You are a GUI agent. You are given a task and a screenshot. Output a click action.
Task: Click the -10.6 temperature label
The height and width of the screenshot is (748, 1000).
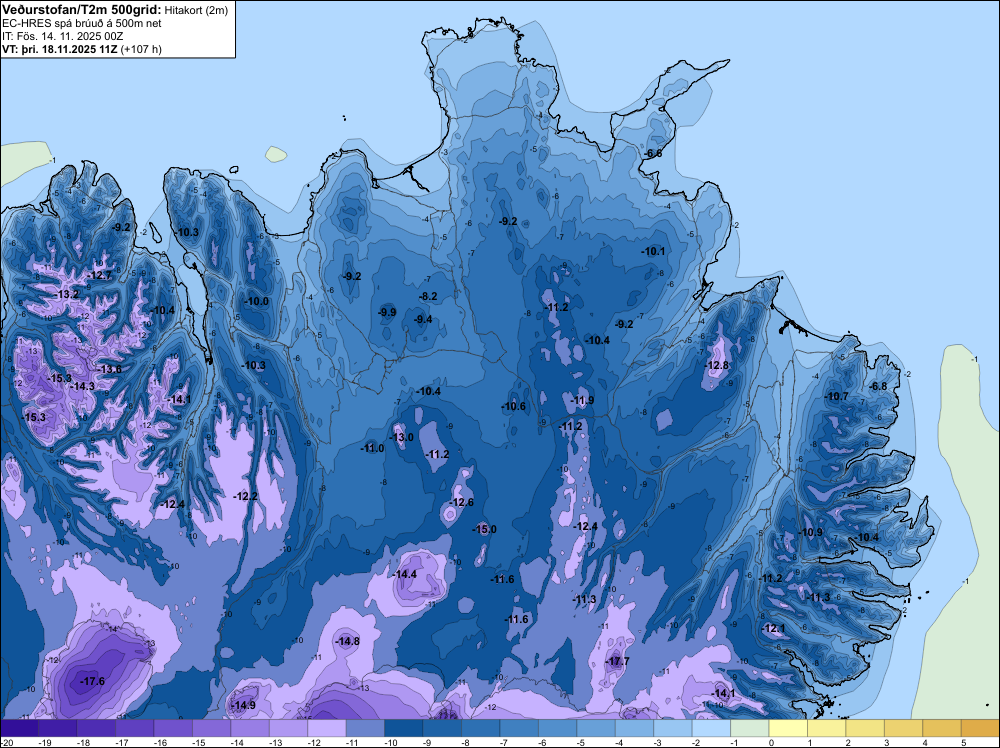513,406
